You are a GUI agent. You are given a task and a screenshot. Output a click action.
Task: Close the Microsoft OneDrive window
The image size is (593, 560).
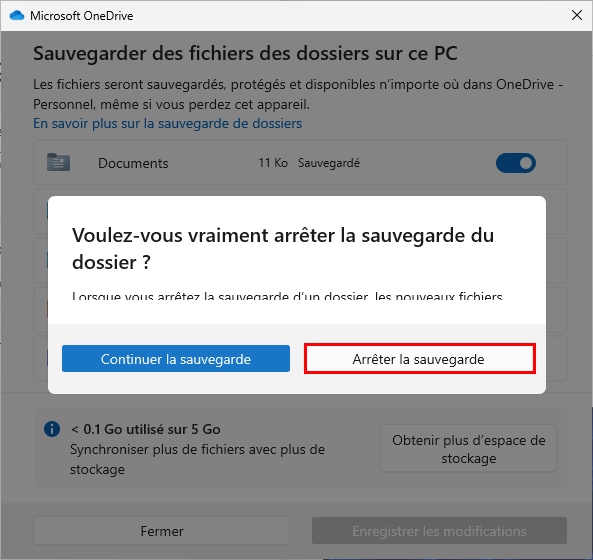pyautogui.click(x=577, y=16)
